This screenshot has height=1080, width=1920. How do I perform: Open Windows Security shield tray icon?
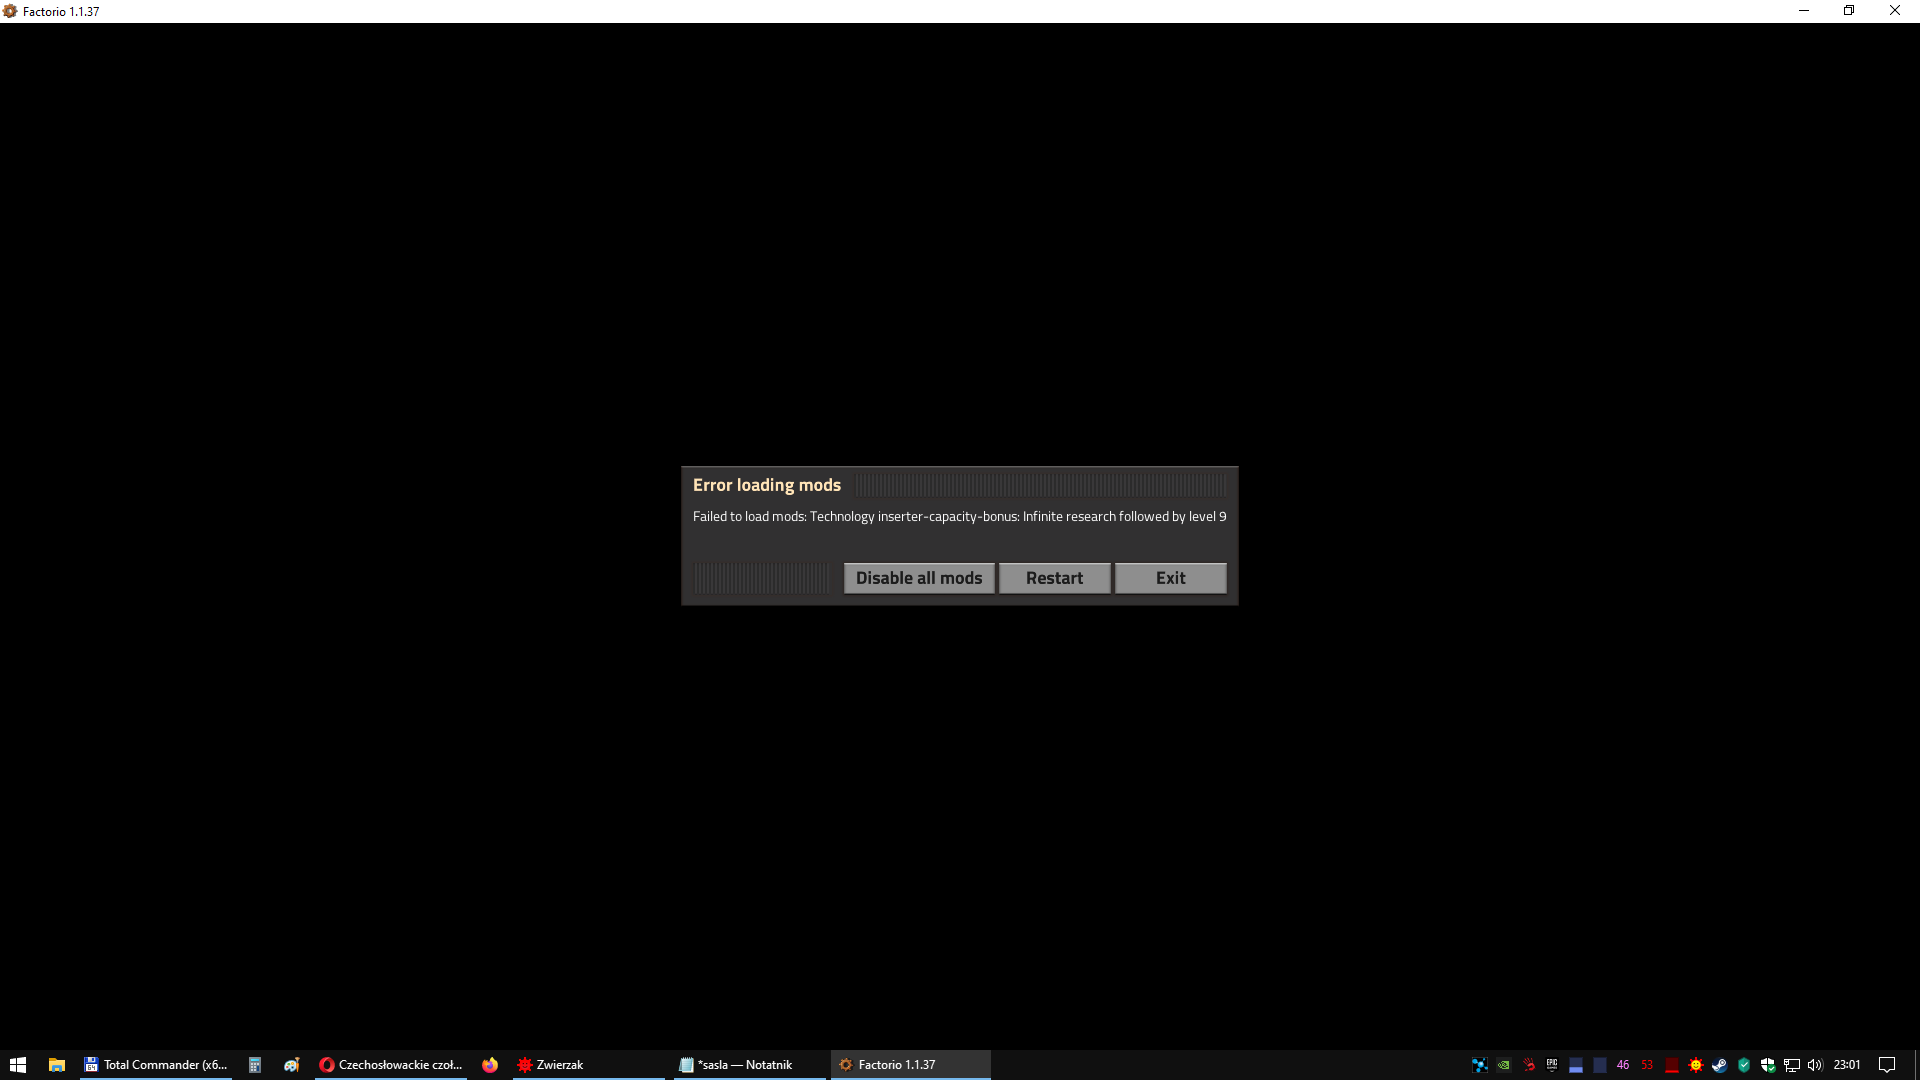click(x=1767, y=1065)
